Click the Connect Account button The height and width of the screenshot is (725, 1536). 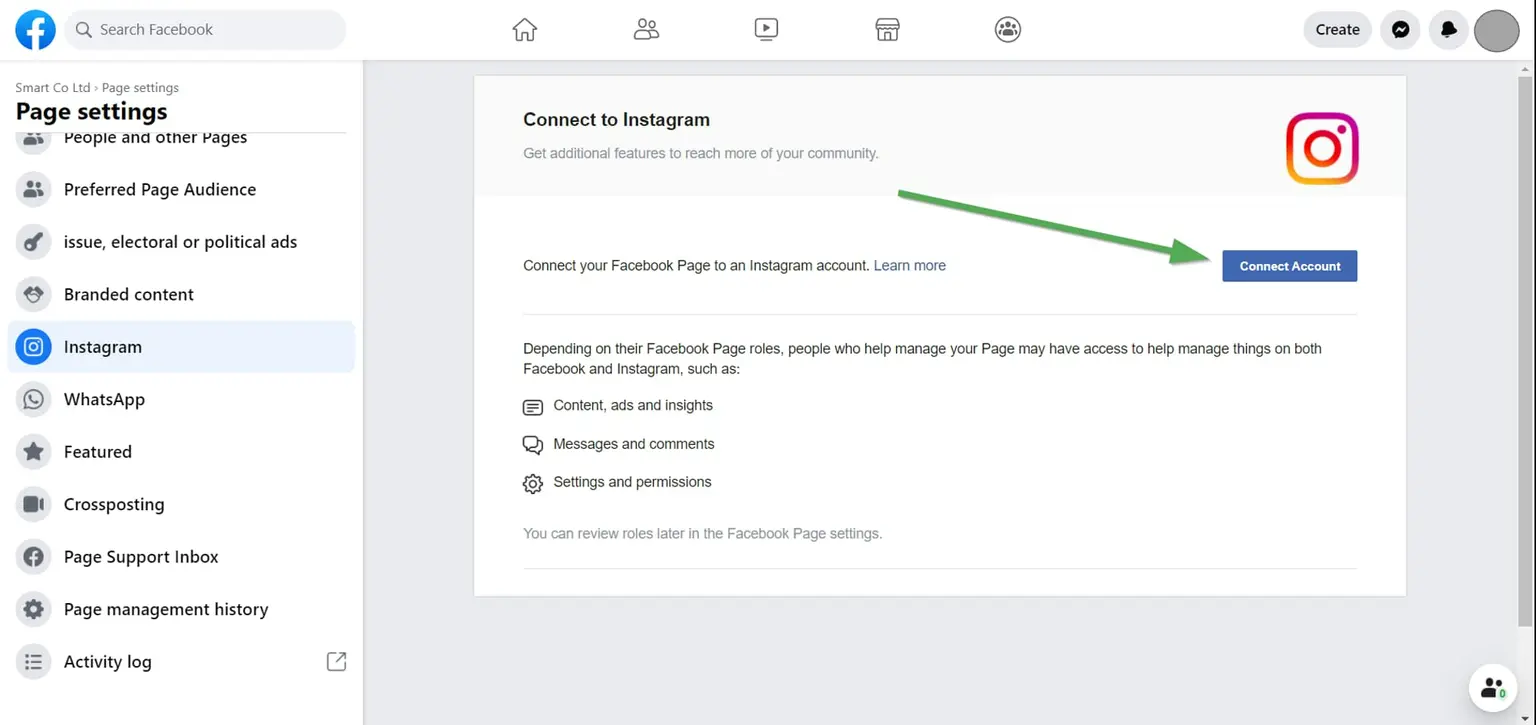coord(1289,266)
